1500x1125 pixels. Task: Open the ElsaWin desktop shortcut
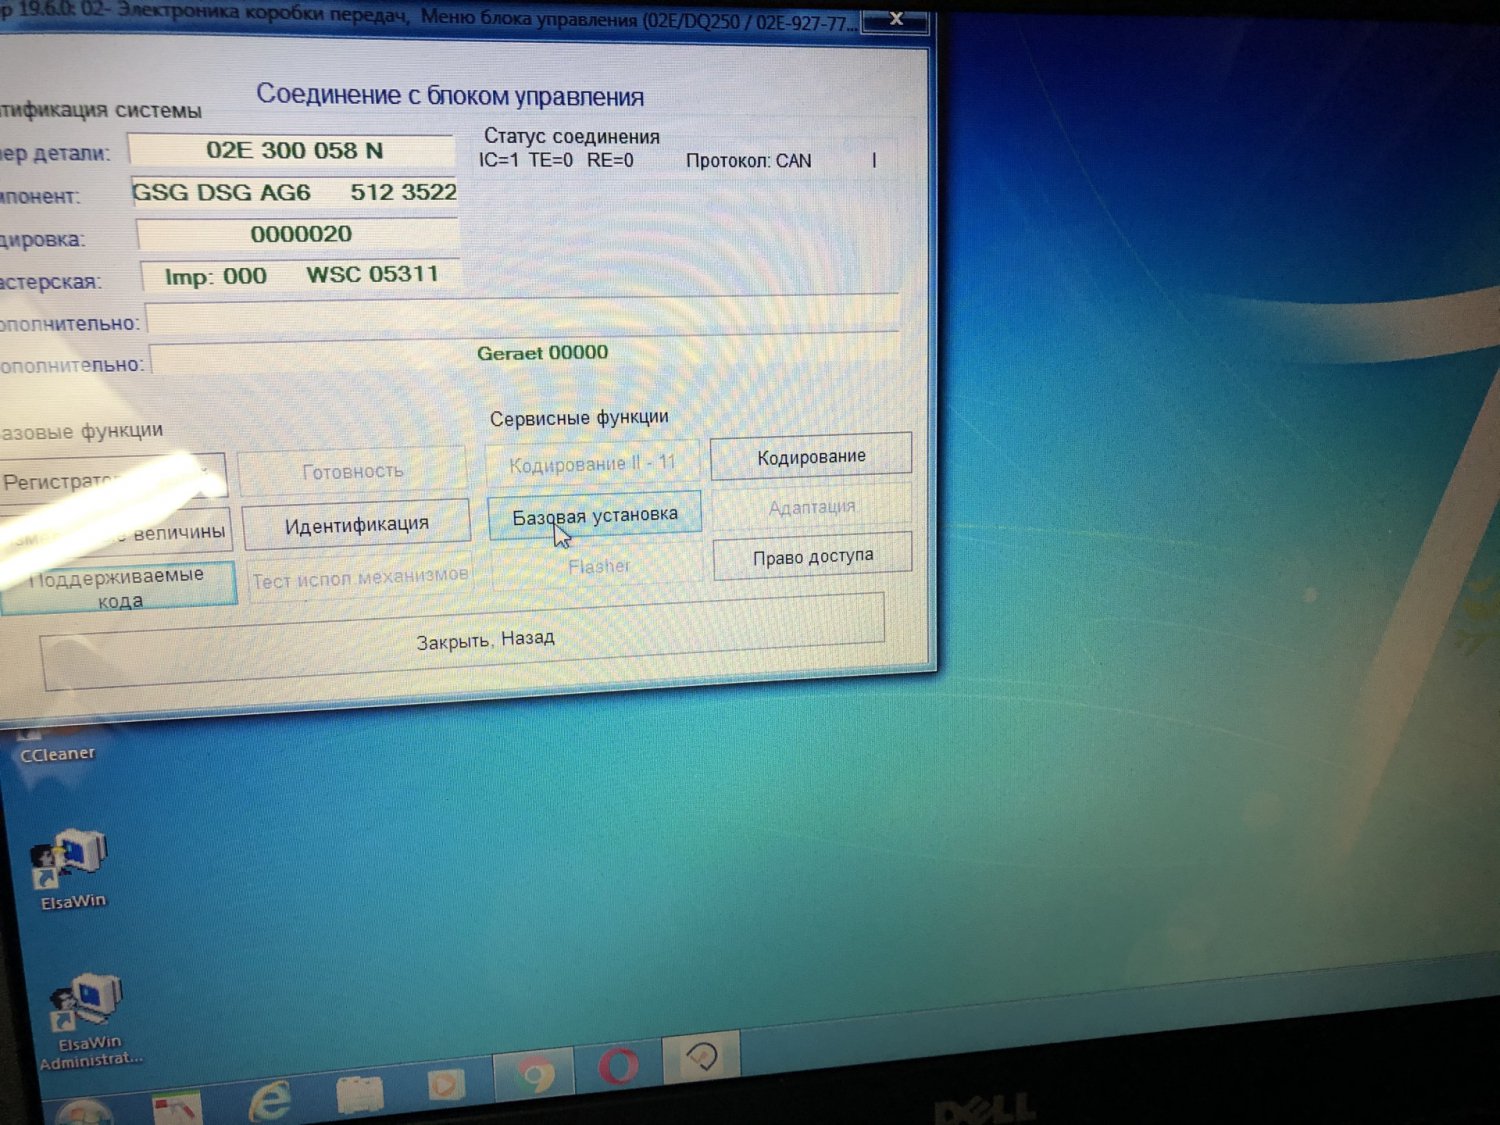point(72,868)
